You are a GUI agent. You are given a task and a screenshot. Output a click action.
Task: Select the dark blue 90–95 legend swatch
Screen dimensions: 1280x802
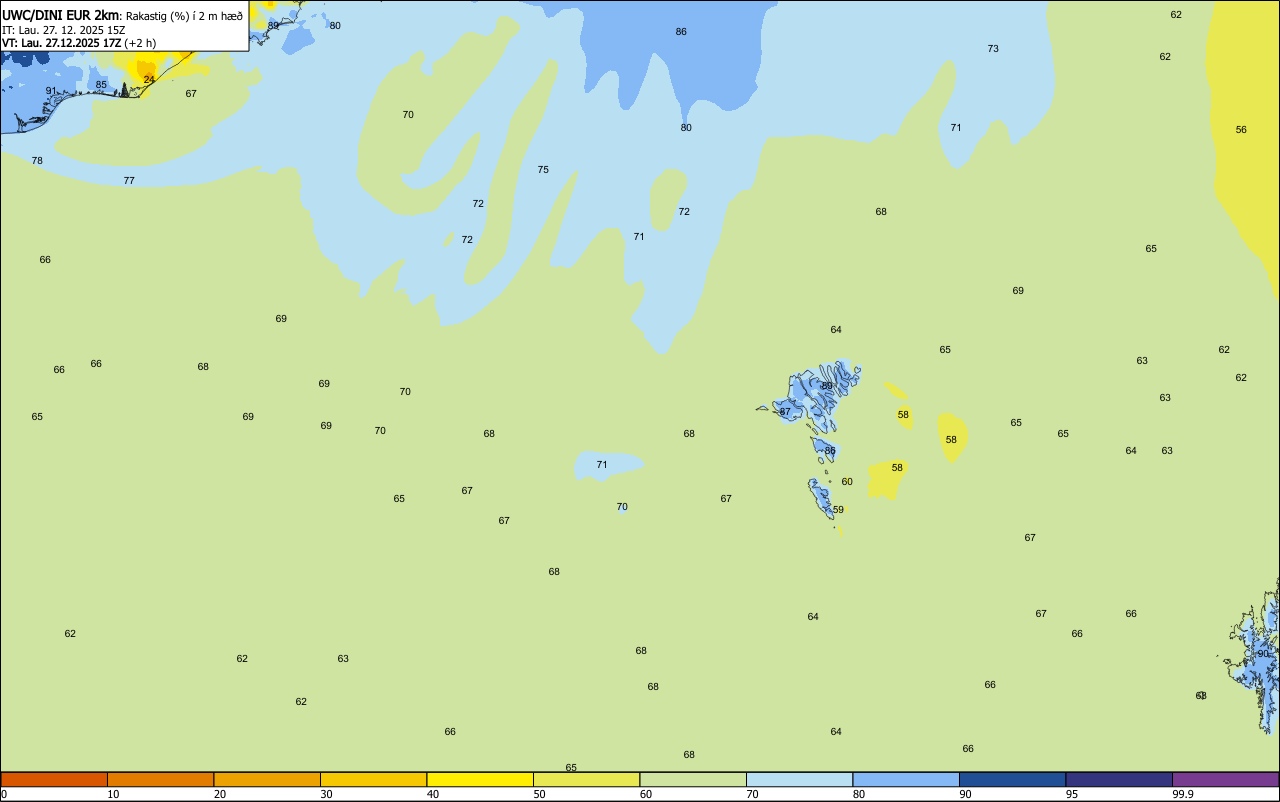coord(1012,779)
